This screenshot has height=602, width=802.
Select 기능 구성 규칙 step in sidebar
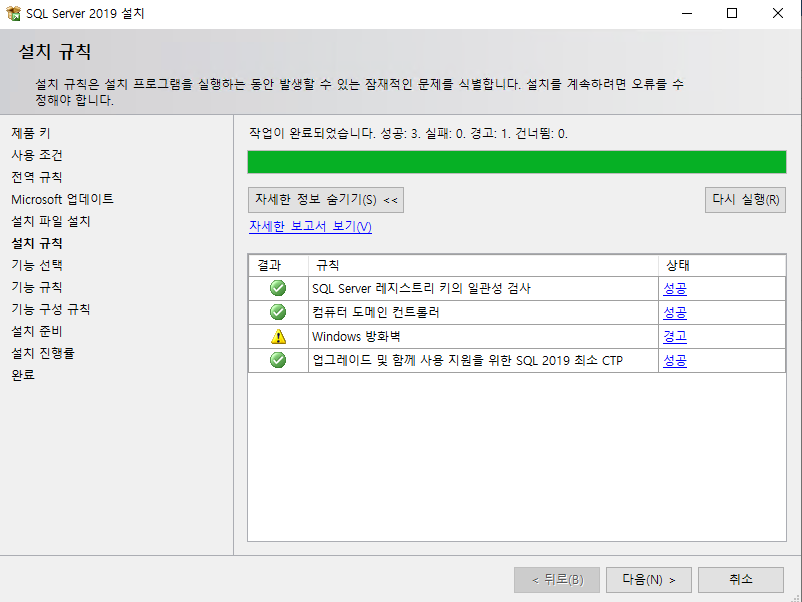51,309
